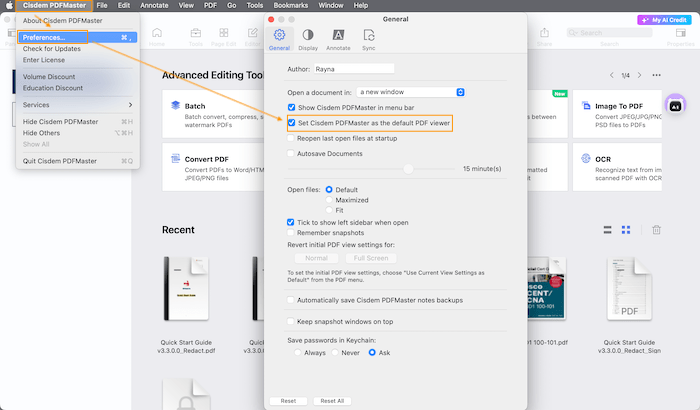
Task: Switch to the Display preferences tab
Action: pyautogui.click(x=308, y=39)
